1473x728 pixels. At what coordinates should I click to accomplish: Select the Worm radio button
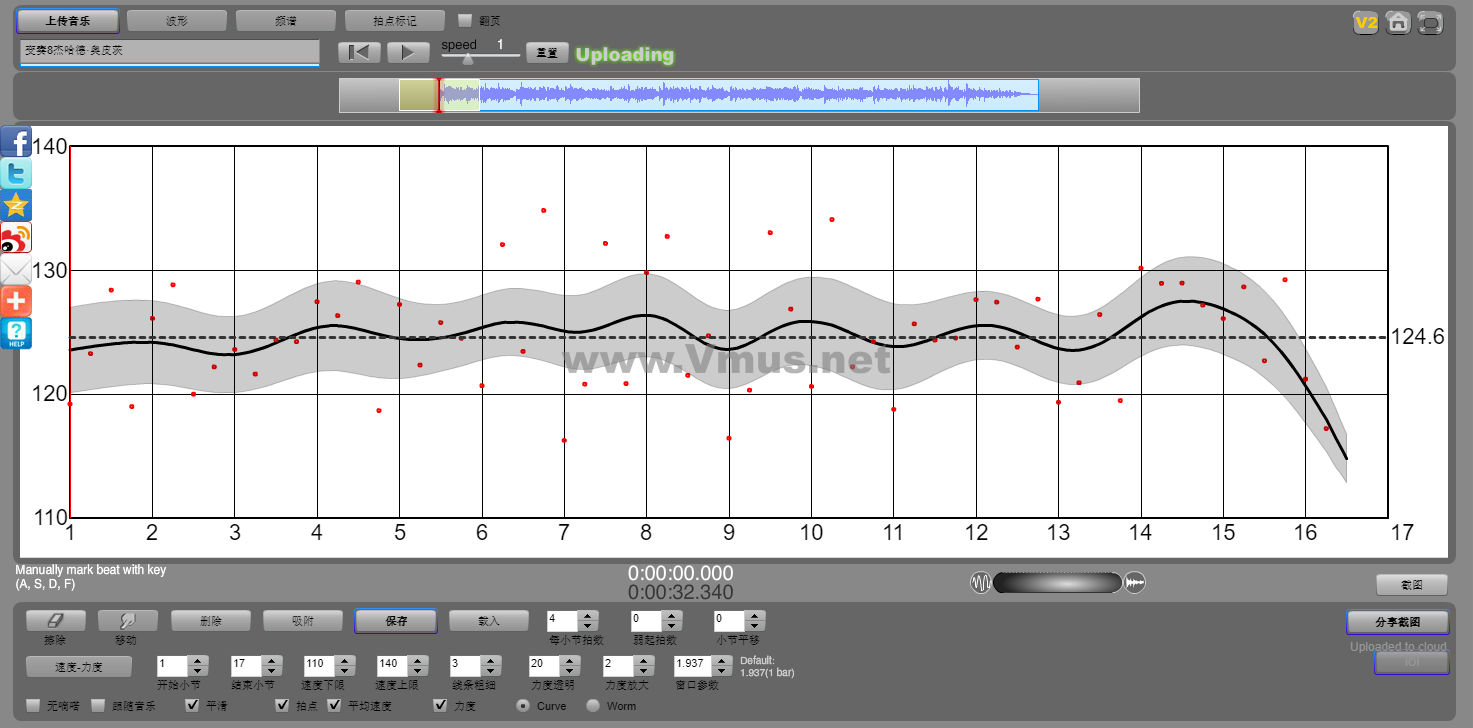(x=592, y=706)
